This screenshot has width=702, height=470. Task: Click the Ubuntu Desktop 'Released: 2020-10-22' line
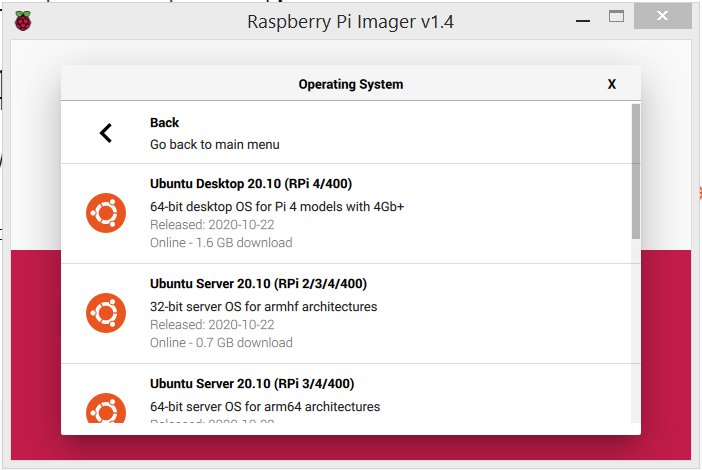click(x=212, y=225)
